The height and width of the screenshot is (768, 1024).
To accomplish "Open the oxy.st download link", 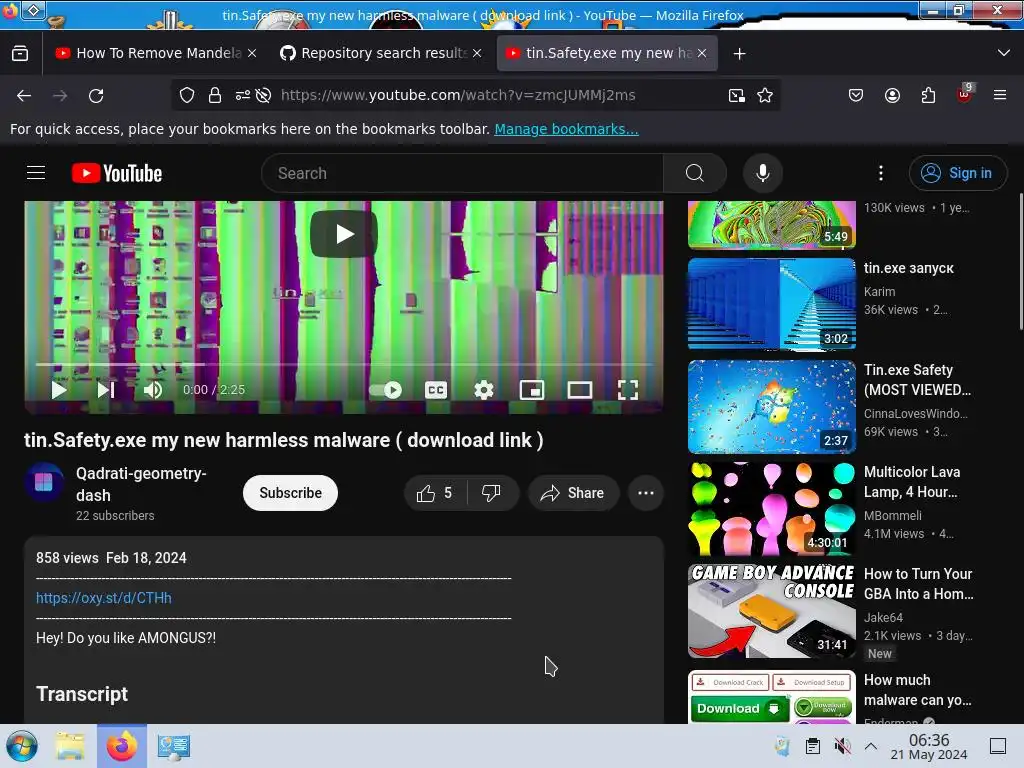I will 104,598.
